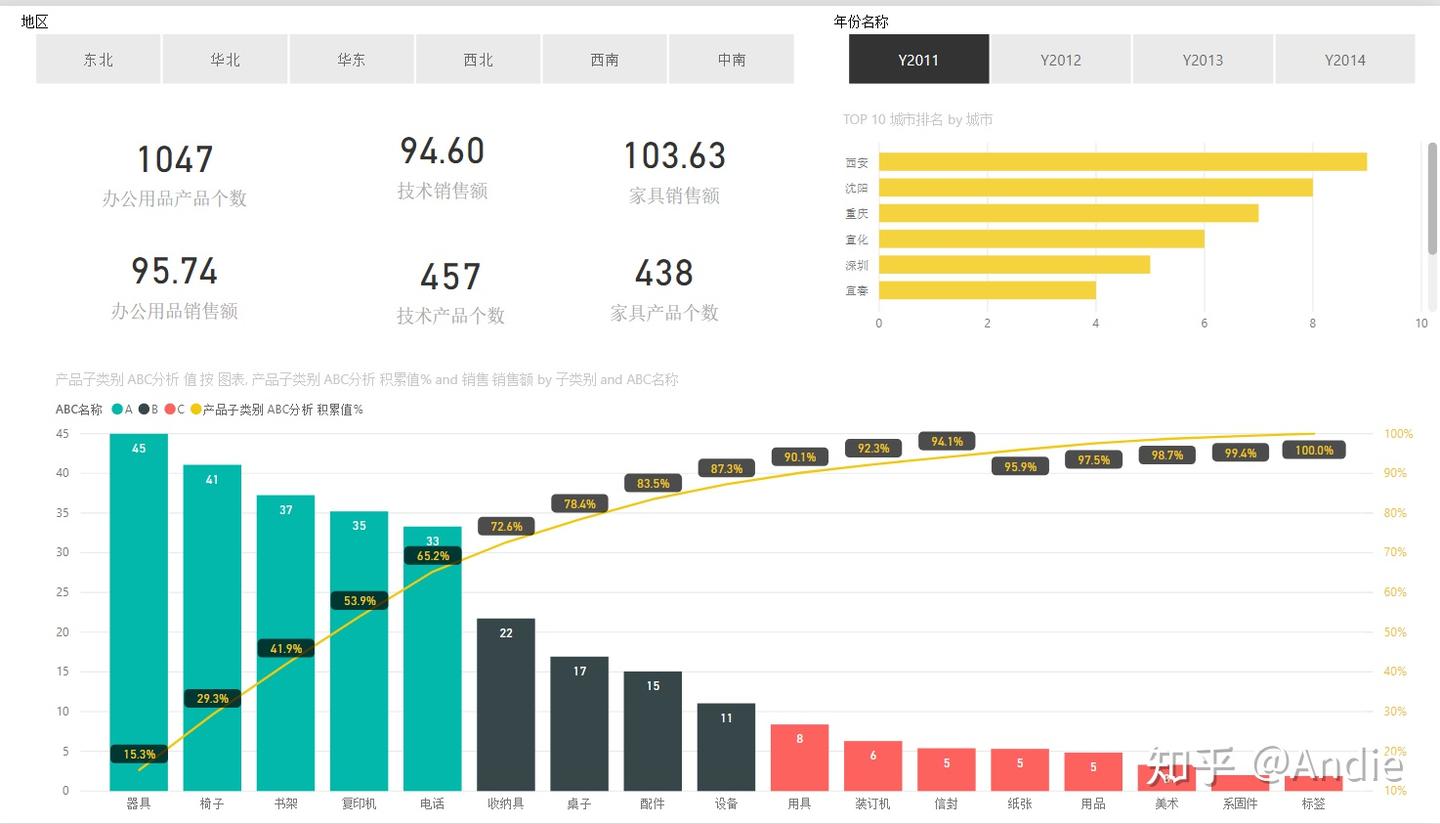Click the 87.3% cumulative label
This screenshot has width=1440, height=824.
(727, 468)
